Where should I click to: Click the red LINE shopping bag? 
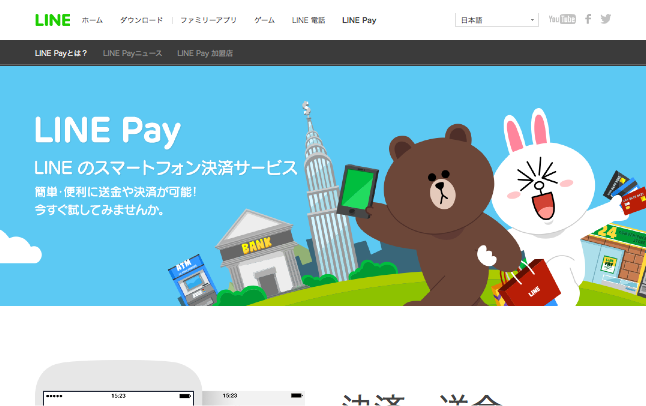pyautogui.click(x=529, y=283)
